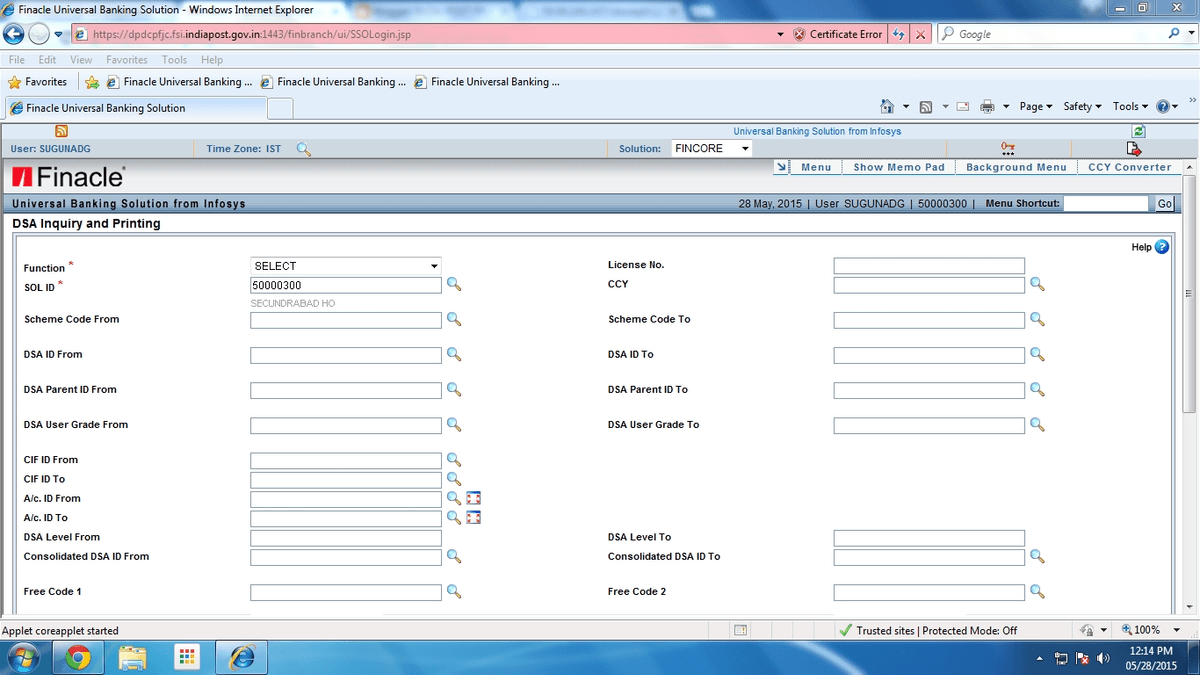Click the Time Zone magnifier icon

pyautogui.click(x=304, y=149)
